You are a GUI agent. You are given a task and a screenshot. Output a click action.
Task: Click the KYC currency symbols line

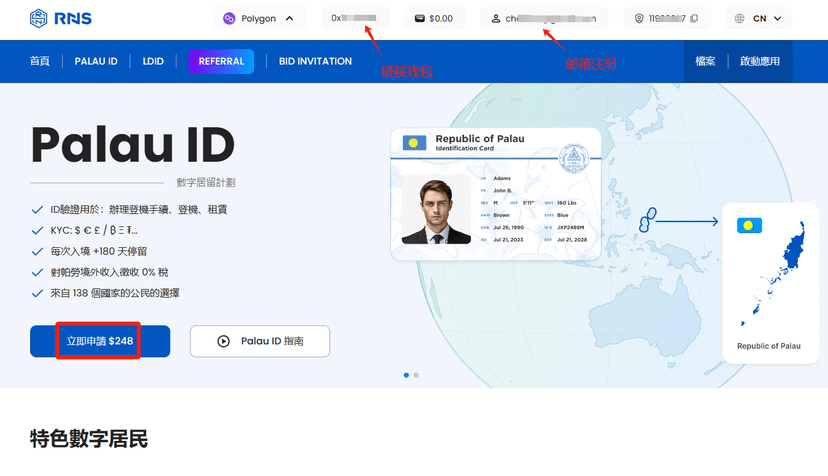pos(94,230)
